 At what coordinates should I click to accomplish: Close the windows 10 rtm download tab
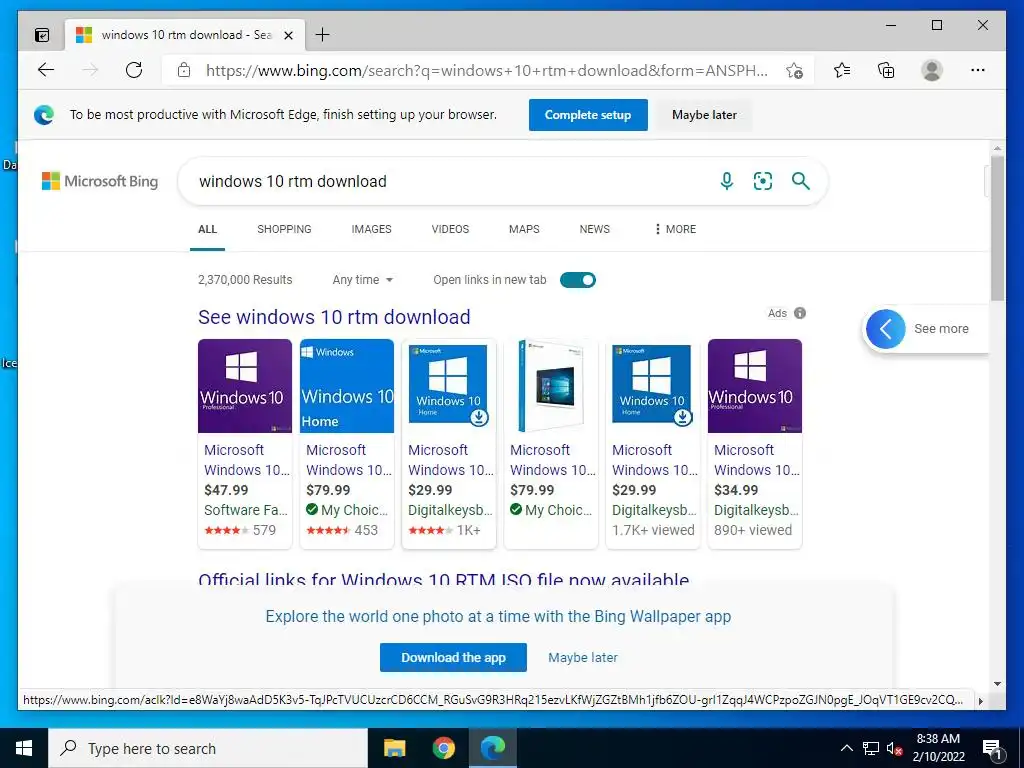click(x=288, y=35)
